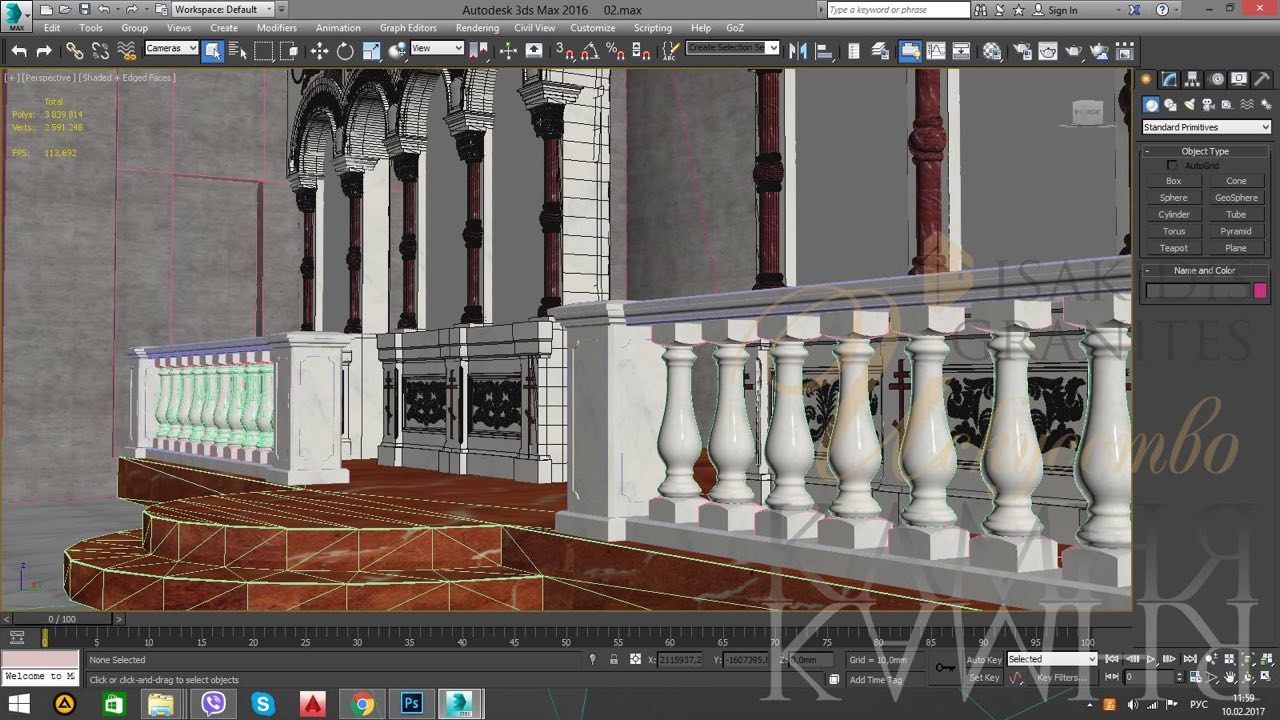Toggle the Selection Lock padlock
The image size is (1280, 720).
point(613,660)
